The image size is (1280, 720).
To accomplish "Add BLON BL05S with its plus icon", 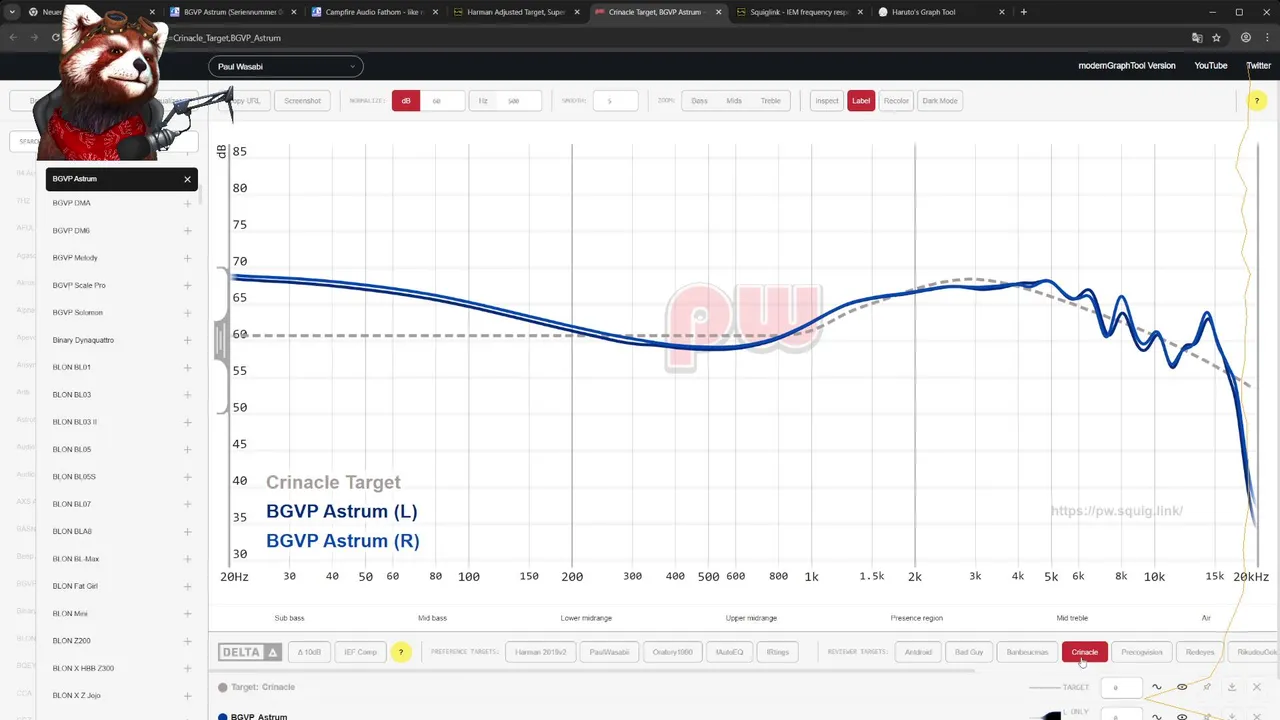I will pyautogui.click(x=187, y=477).
